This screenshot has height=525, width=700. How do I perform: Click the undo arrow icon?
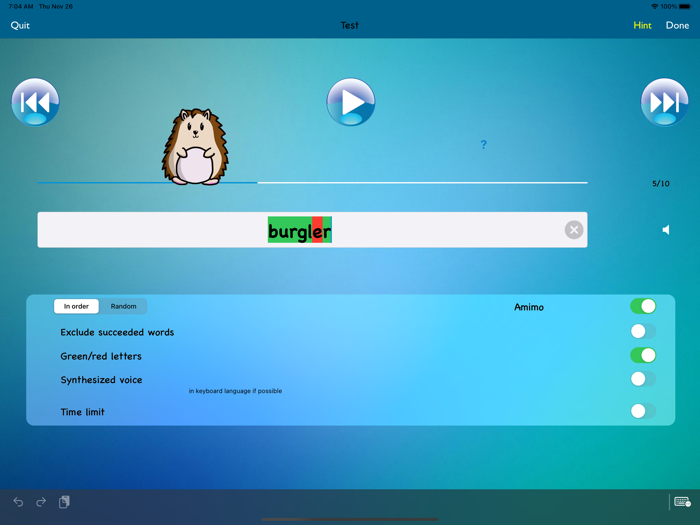[18, 502]
